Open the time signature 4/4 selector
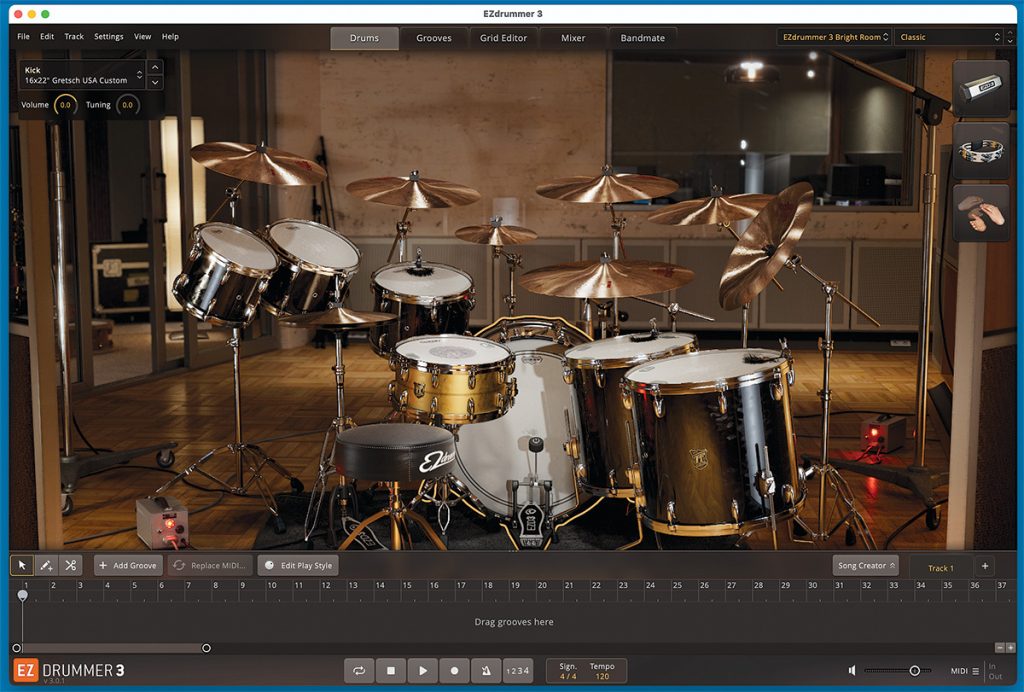 click(568, 671)
